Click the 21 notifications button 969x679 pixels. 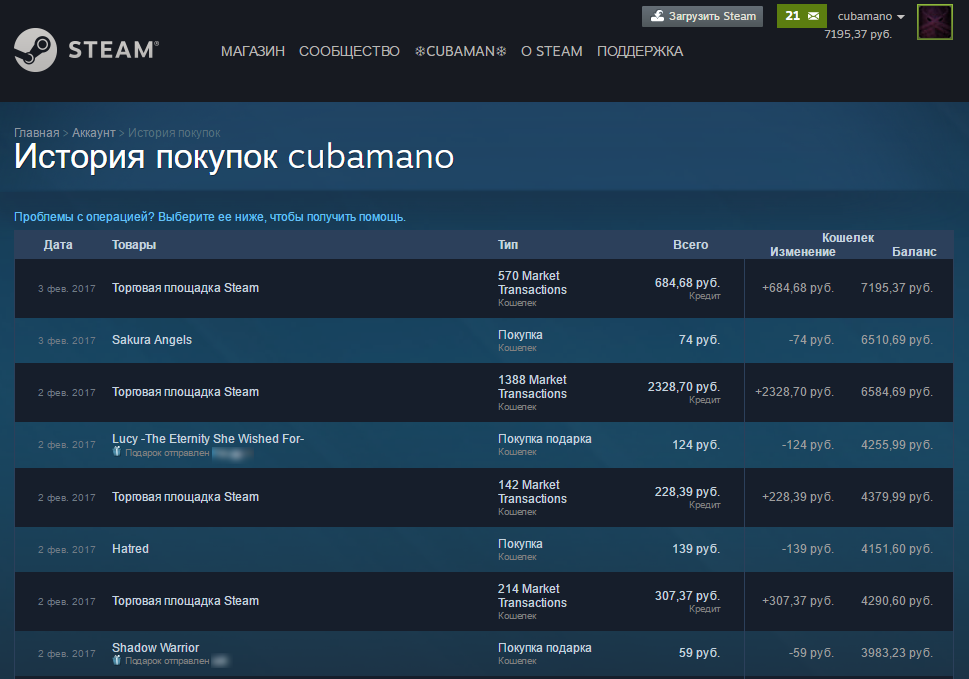pos(802,16)
